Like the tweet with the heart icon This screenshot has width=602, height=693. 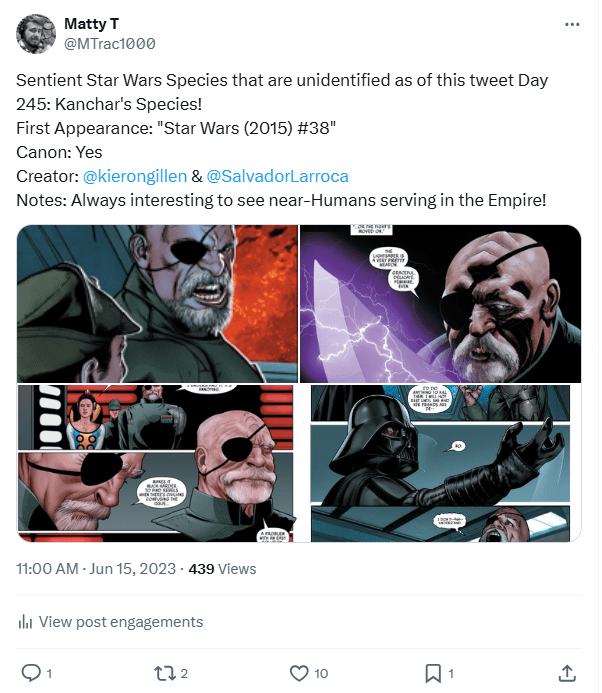tap(297, 672)
